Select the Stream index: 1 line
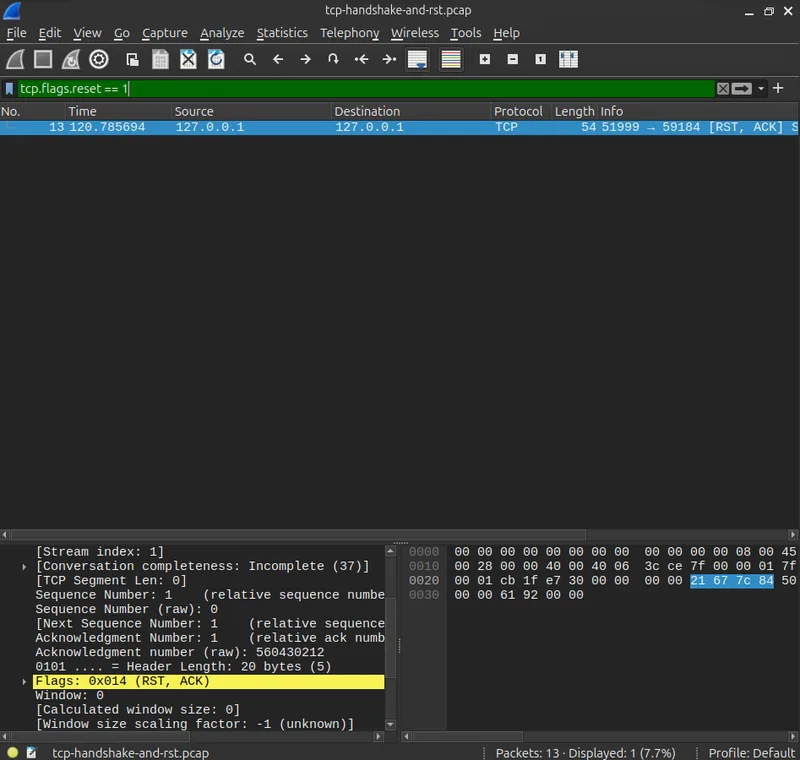800x760 pixels. coord(99,552)
